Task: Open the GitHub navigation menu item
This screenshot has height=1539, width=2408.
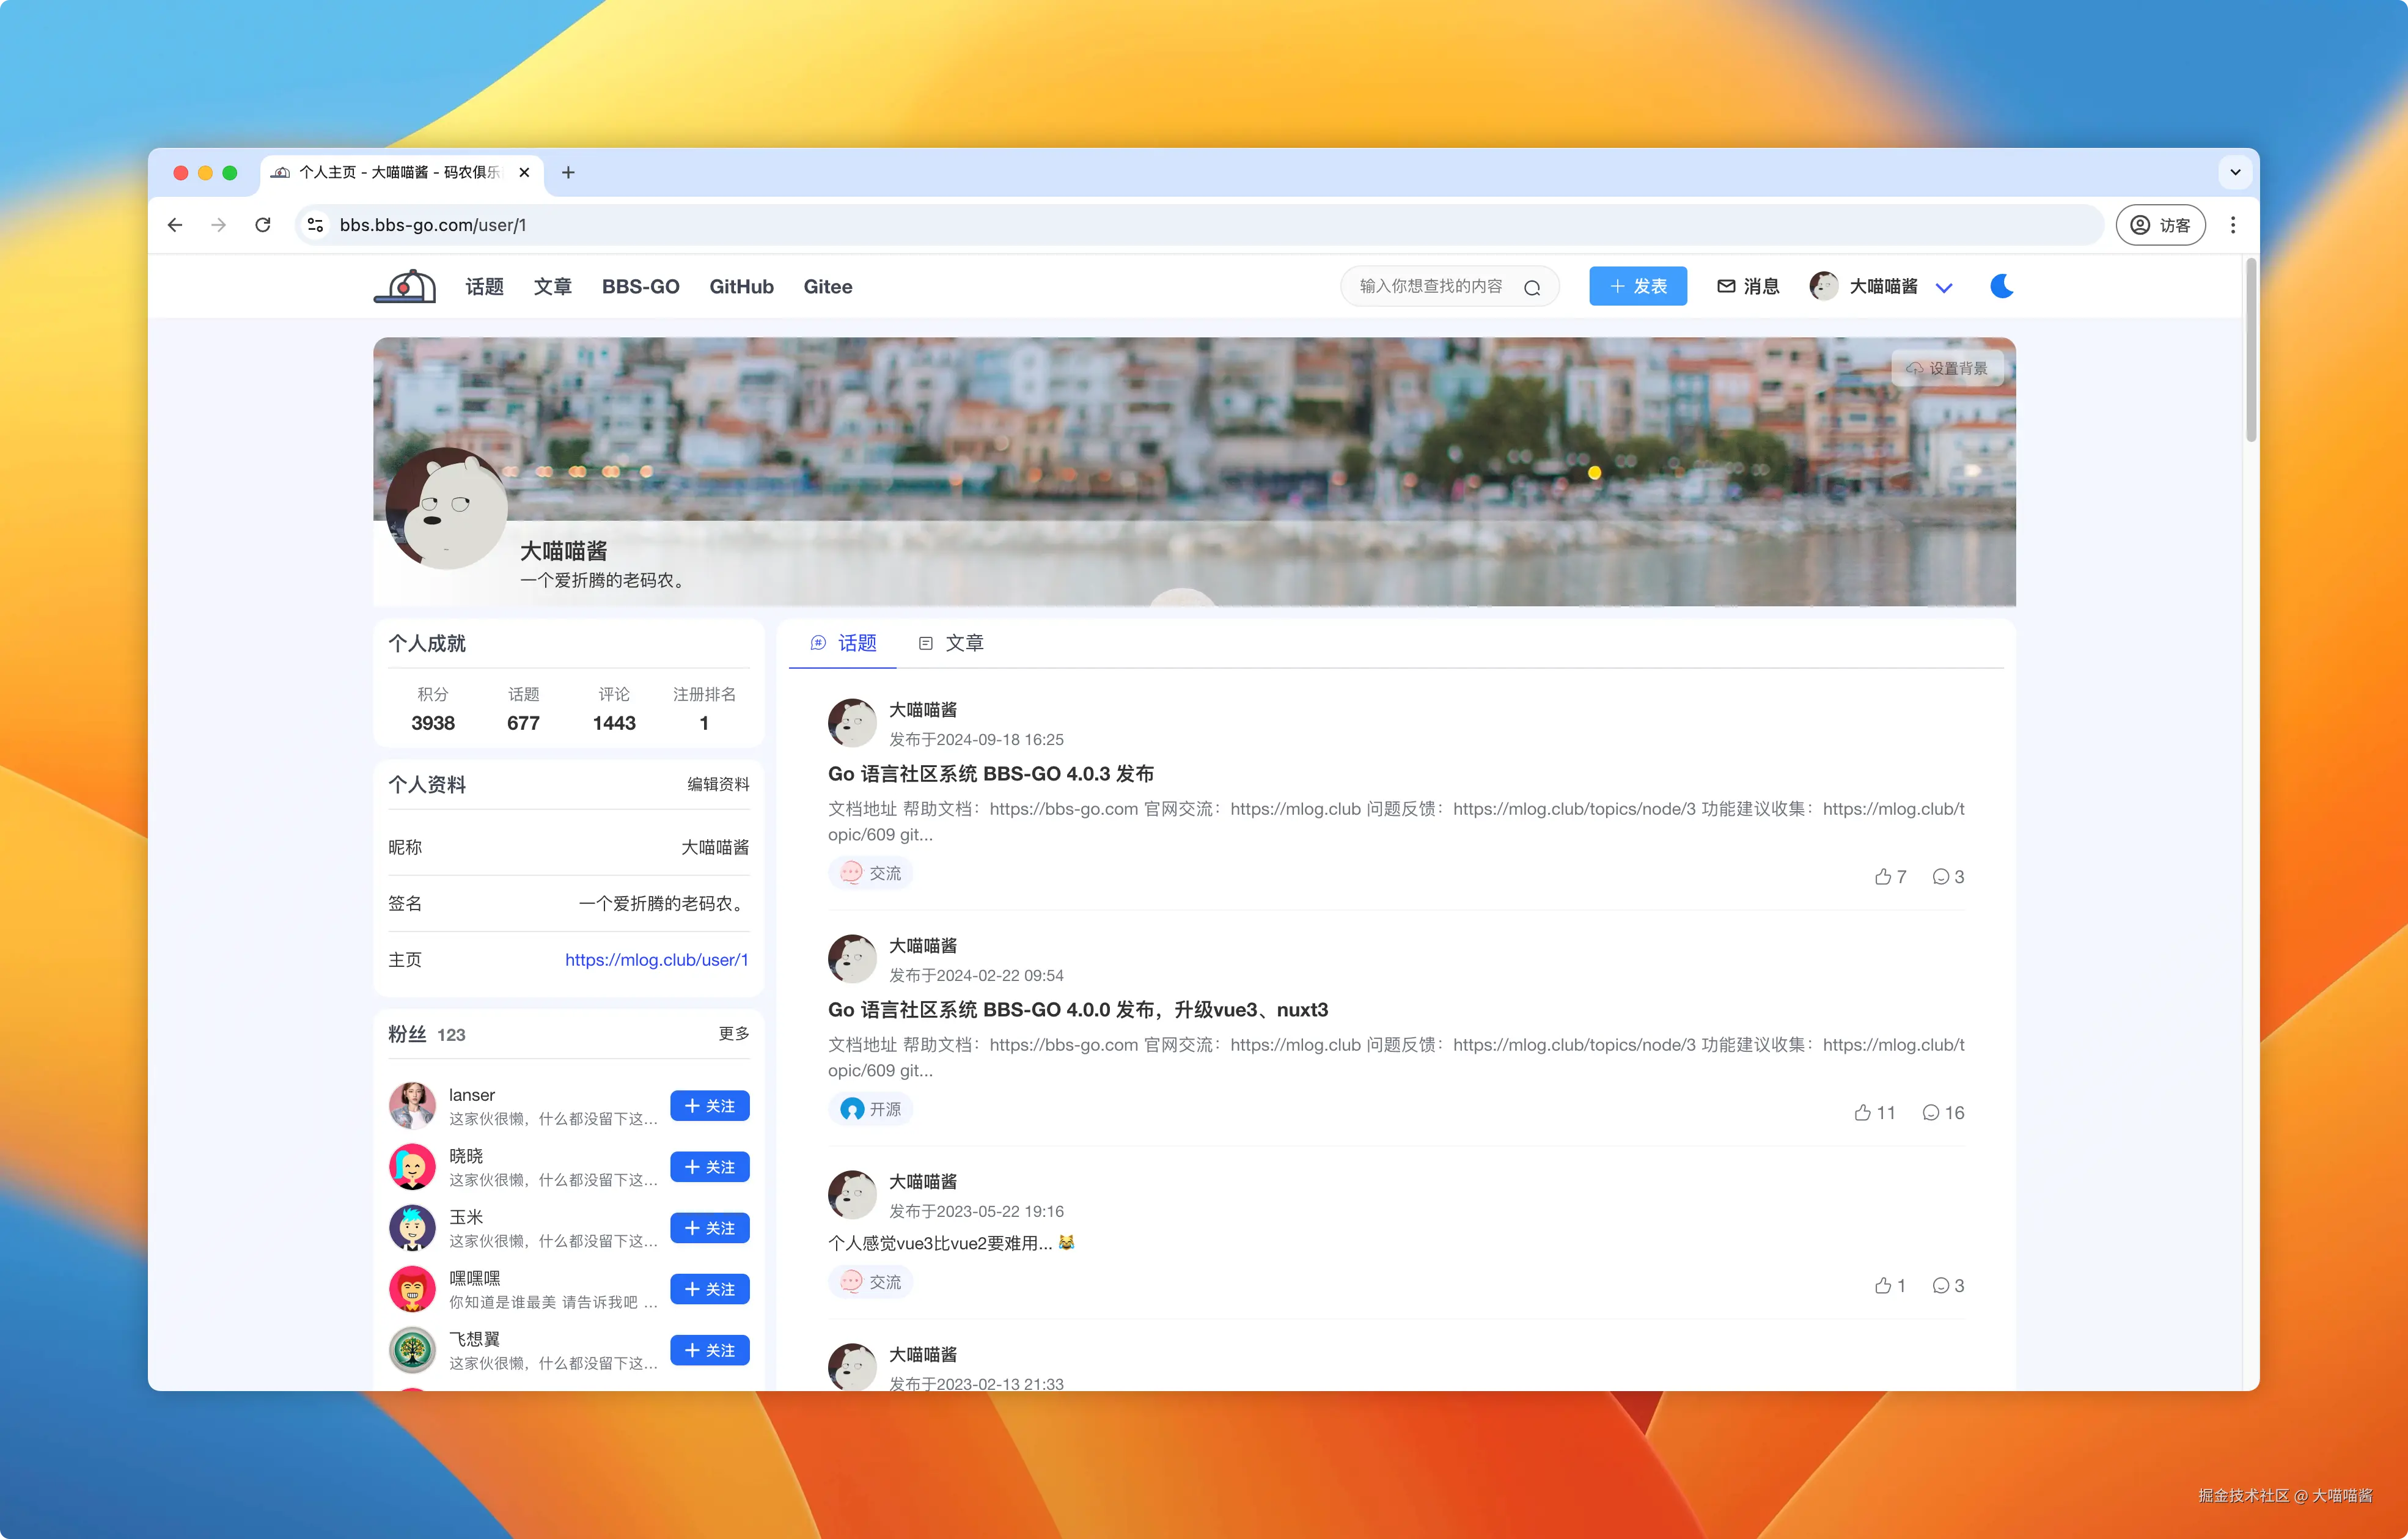Action: [x=741, y=286]
